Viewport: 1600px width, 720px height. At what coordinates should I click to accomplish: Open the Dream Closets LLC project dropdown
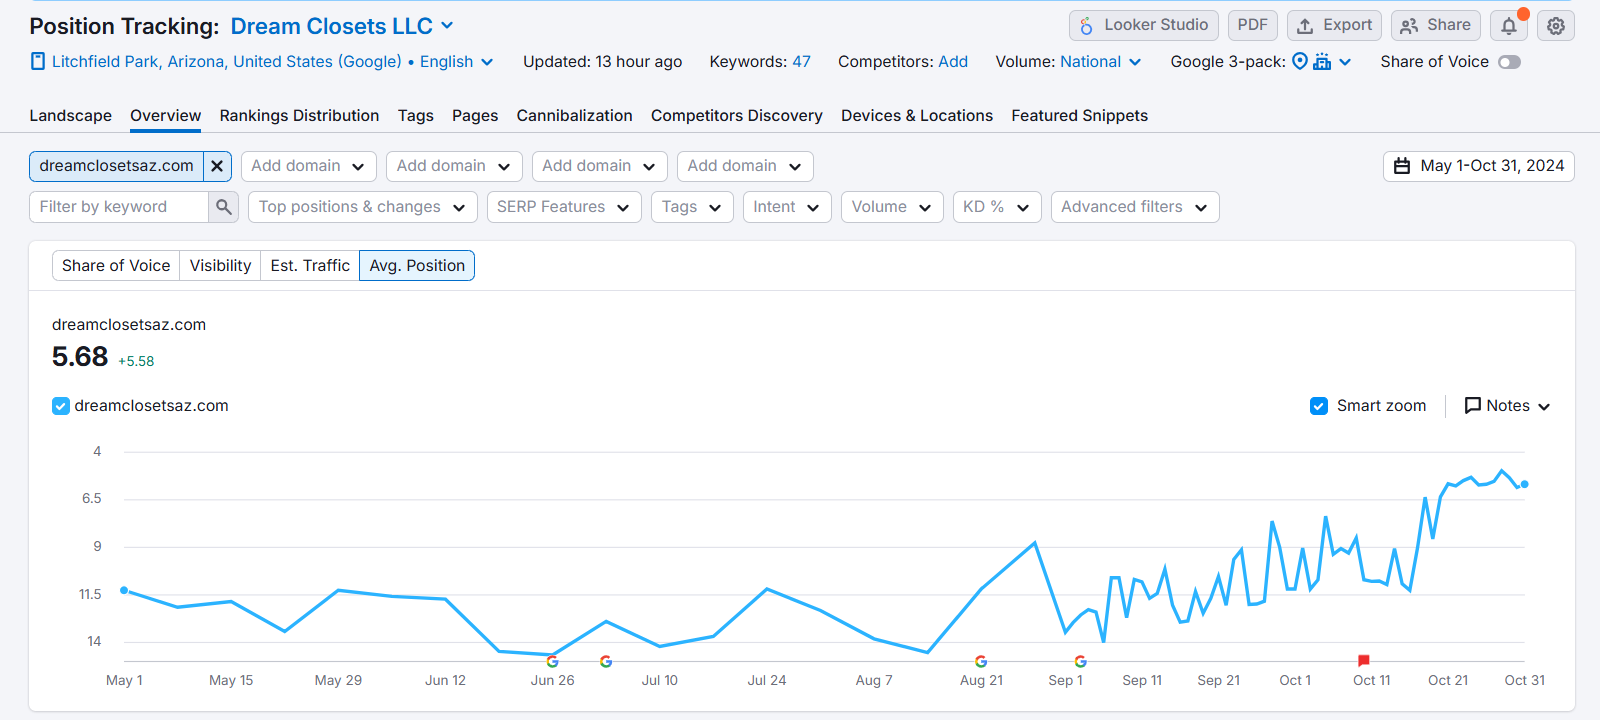click(342, 26)
